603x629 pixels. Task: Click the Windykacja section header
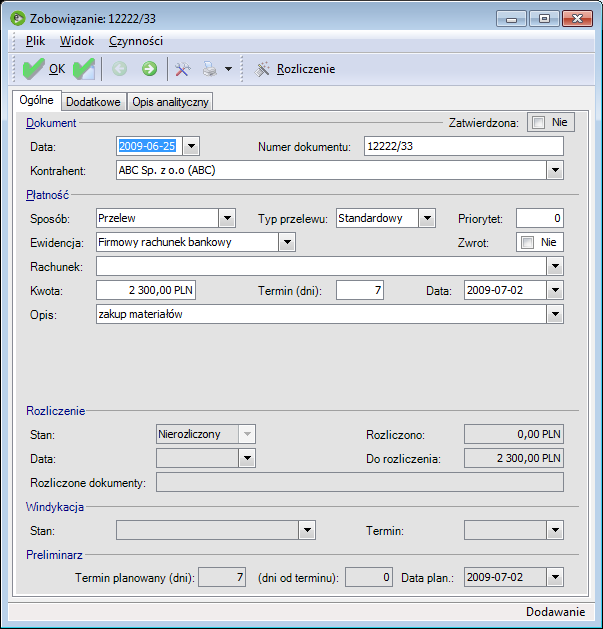[55, 507]
